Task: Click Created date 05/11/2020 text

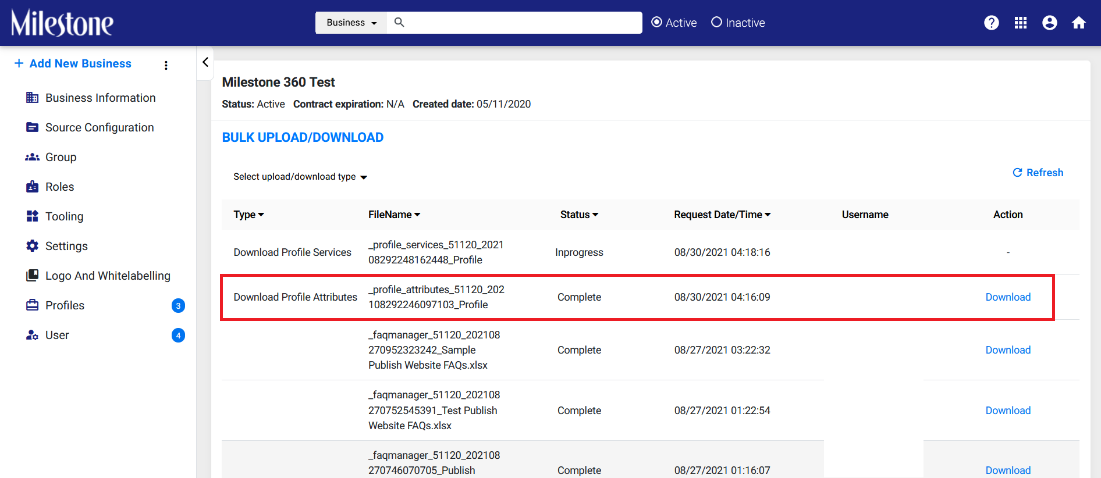Action: [x=472, y=105]
